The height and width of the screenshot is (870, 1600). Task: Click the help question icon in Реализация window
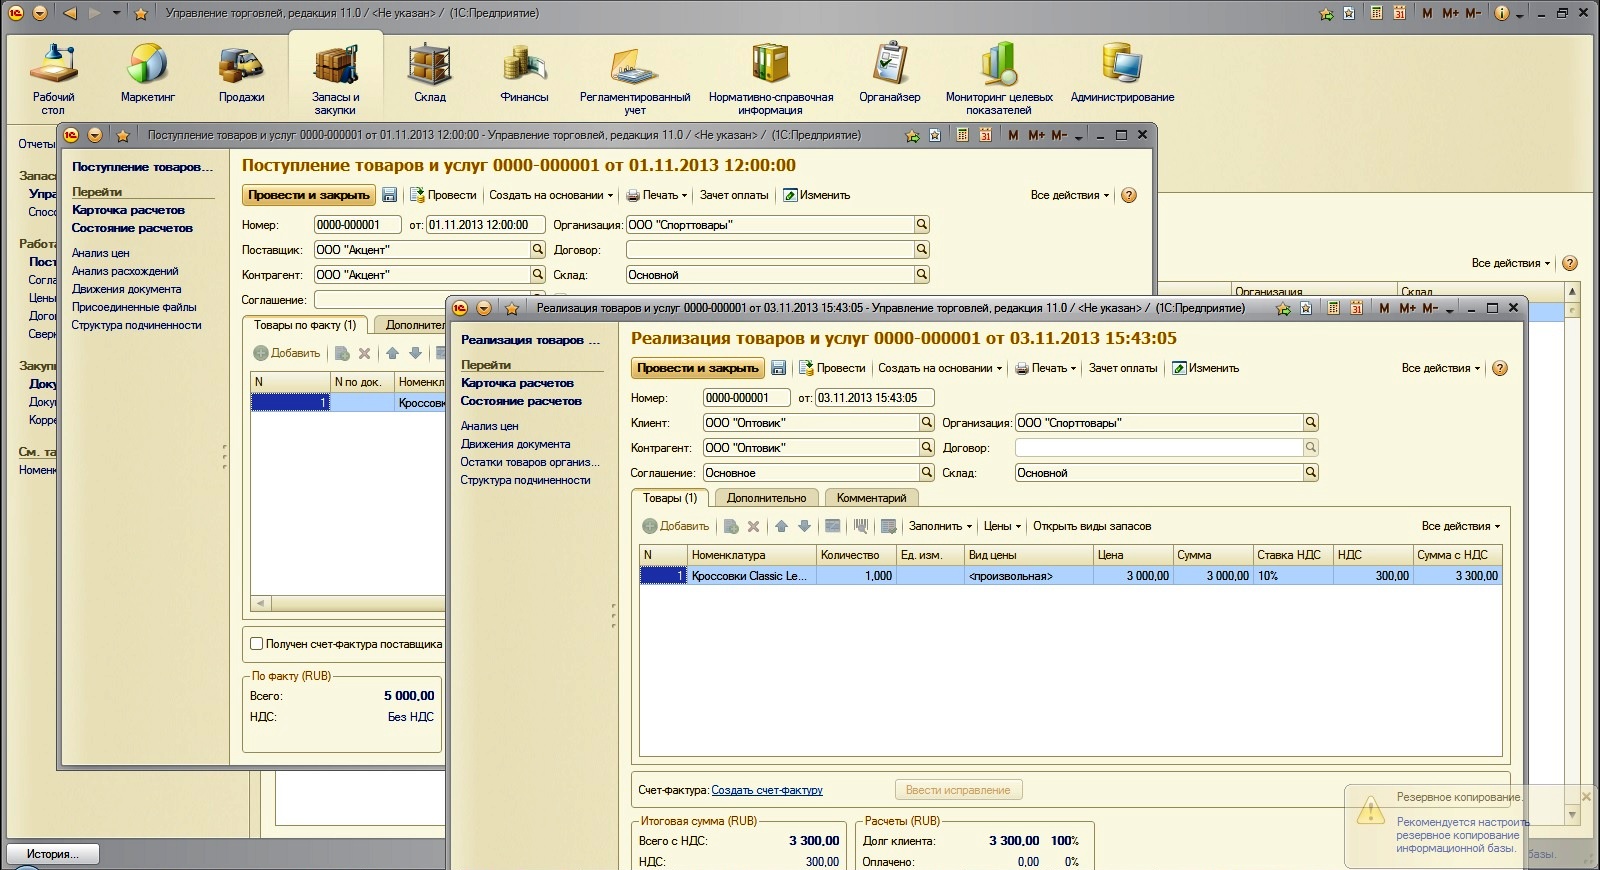1499,368
